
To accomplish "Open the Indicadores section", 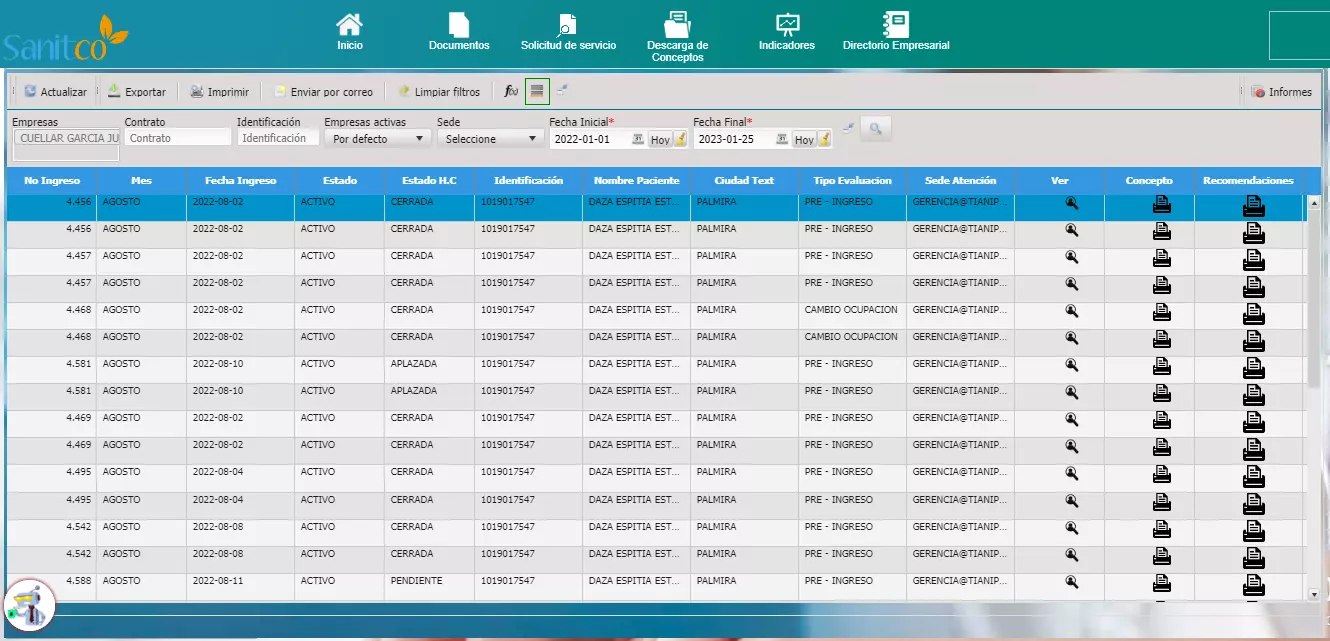I will coord(787,31).
